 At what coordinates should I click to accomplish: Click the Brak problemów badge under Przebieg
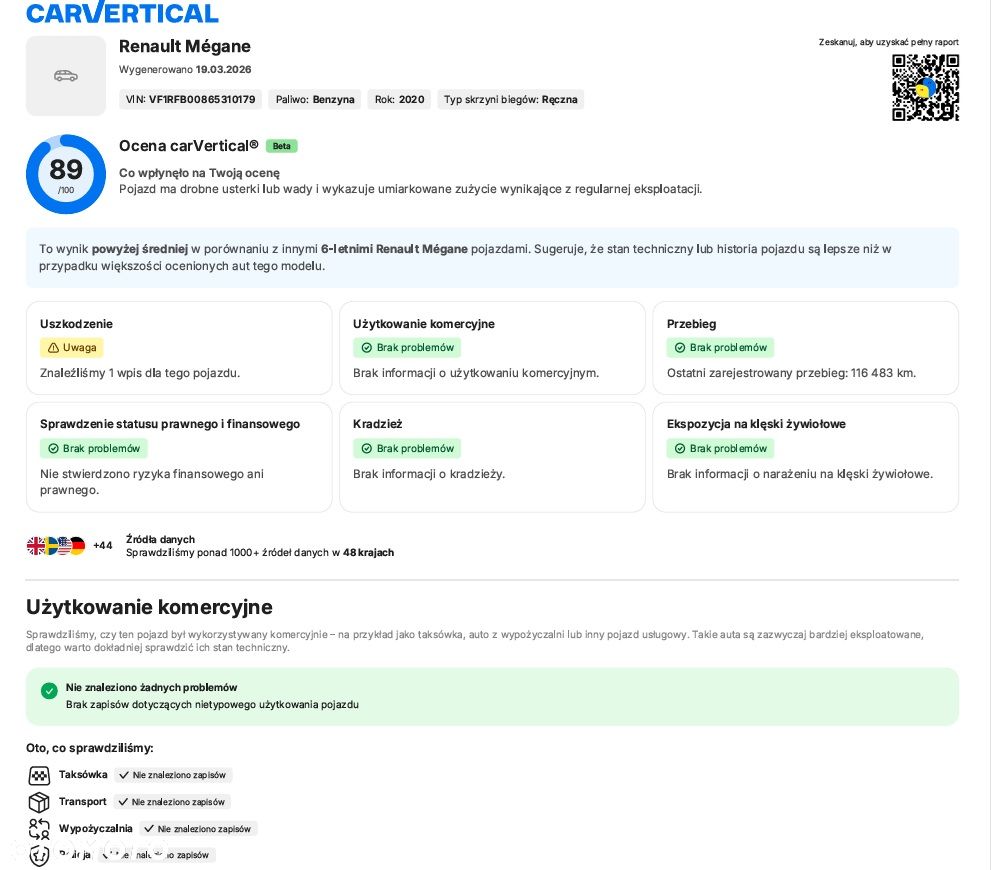coord(720,347)
